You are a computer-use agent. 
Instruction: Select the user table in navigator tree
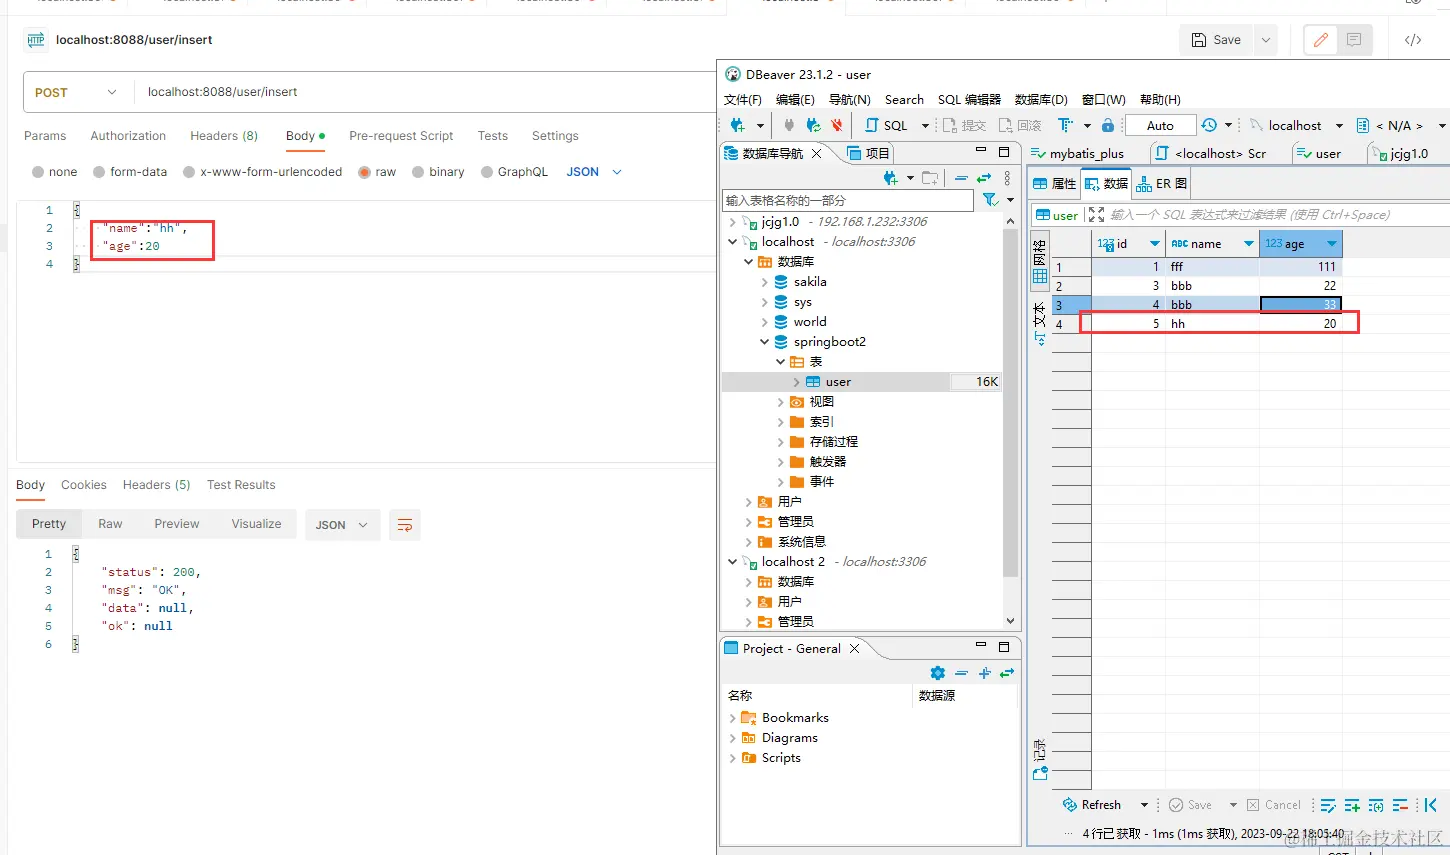(838, 382)
